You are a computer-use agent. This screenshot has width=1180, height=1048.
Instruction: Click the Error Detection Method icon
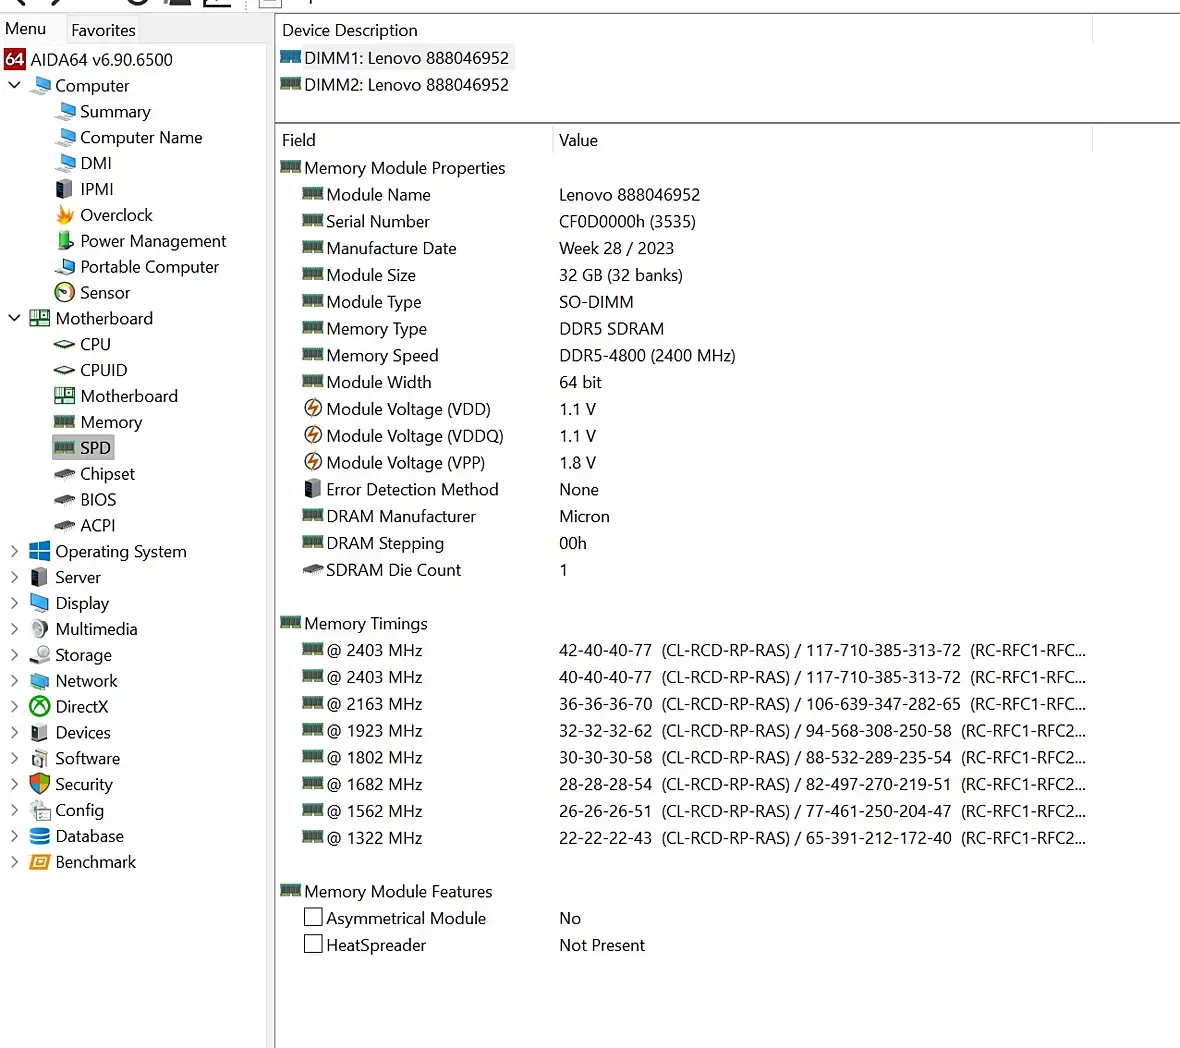click(x=312, y=489)
